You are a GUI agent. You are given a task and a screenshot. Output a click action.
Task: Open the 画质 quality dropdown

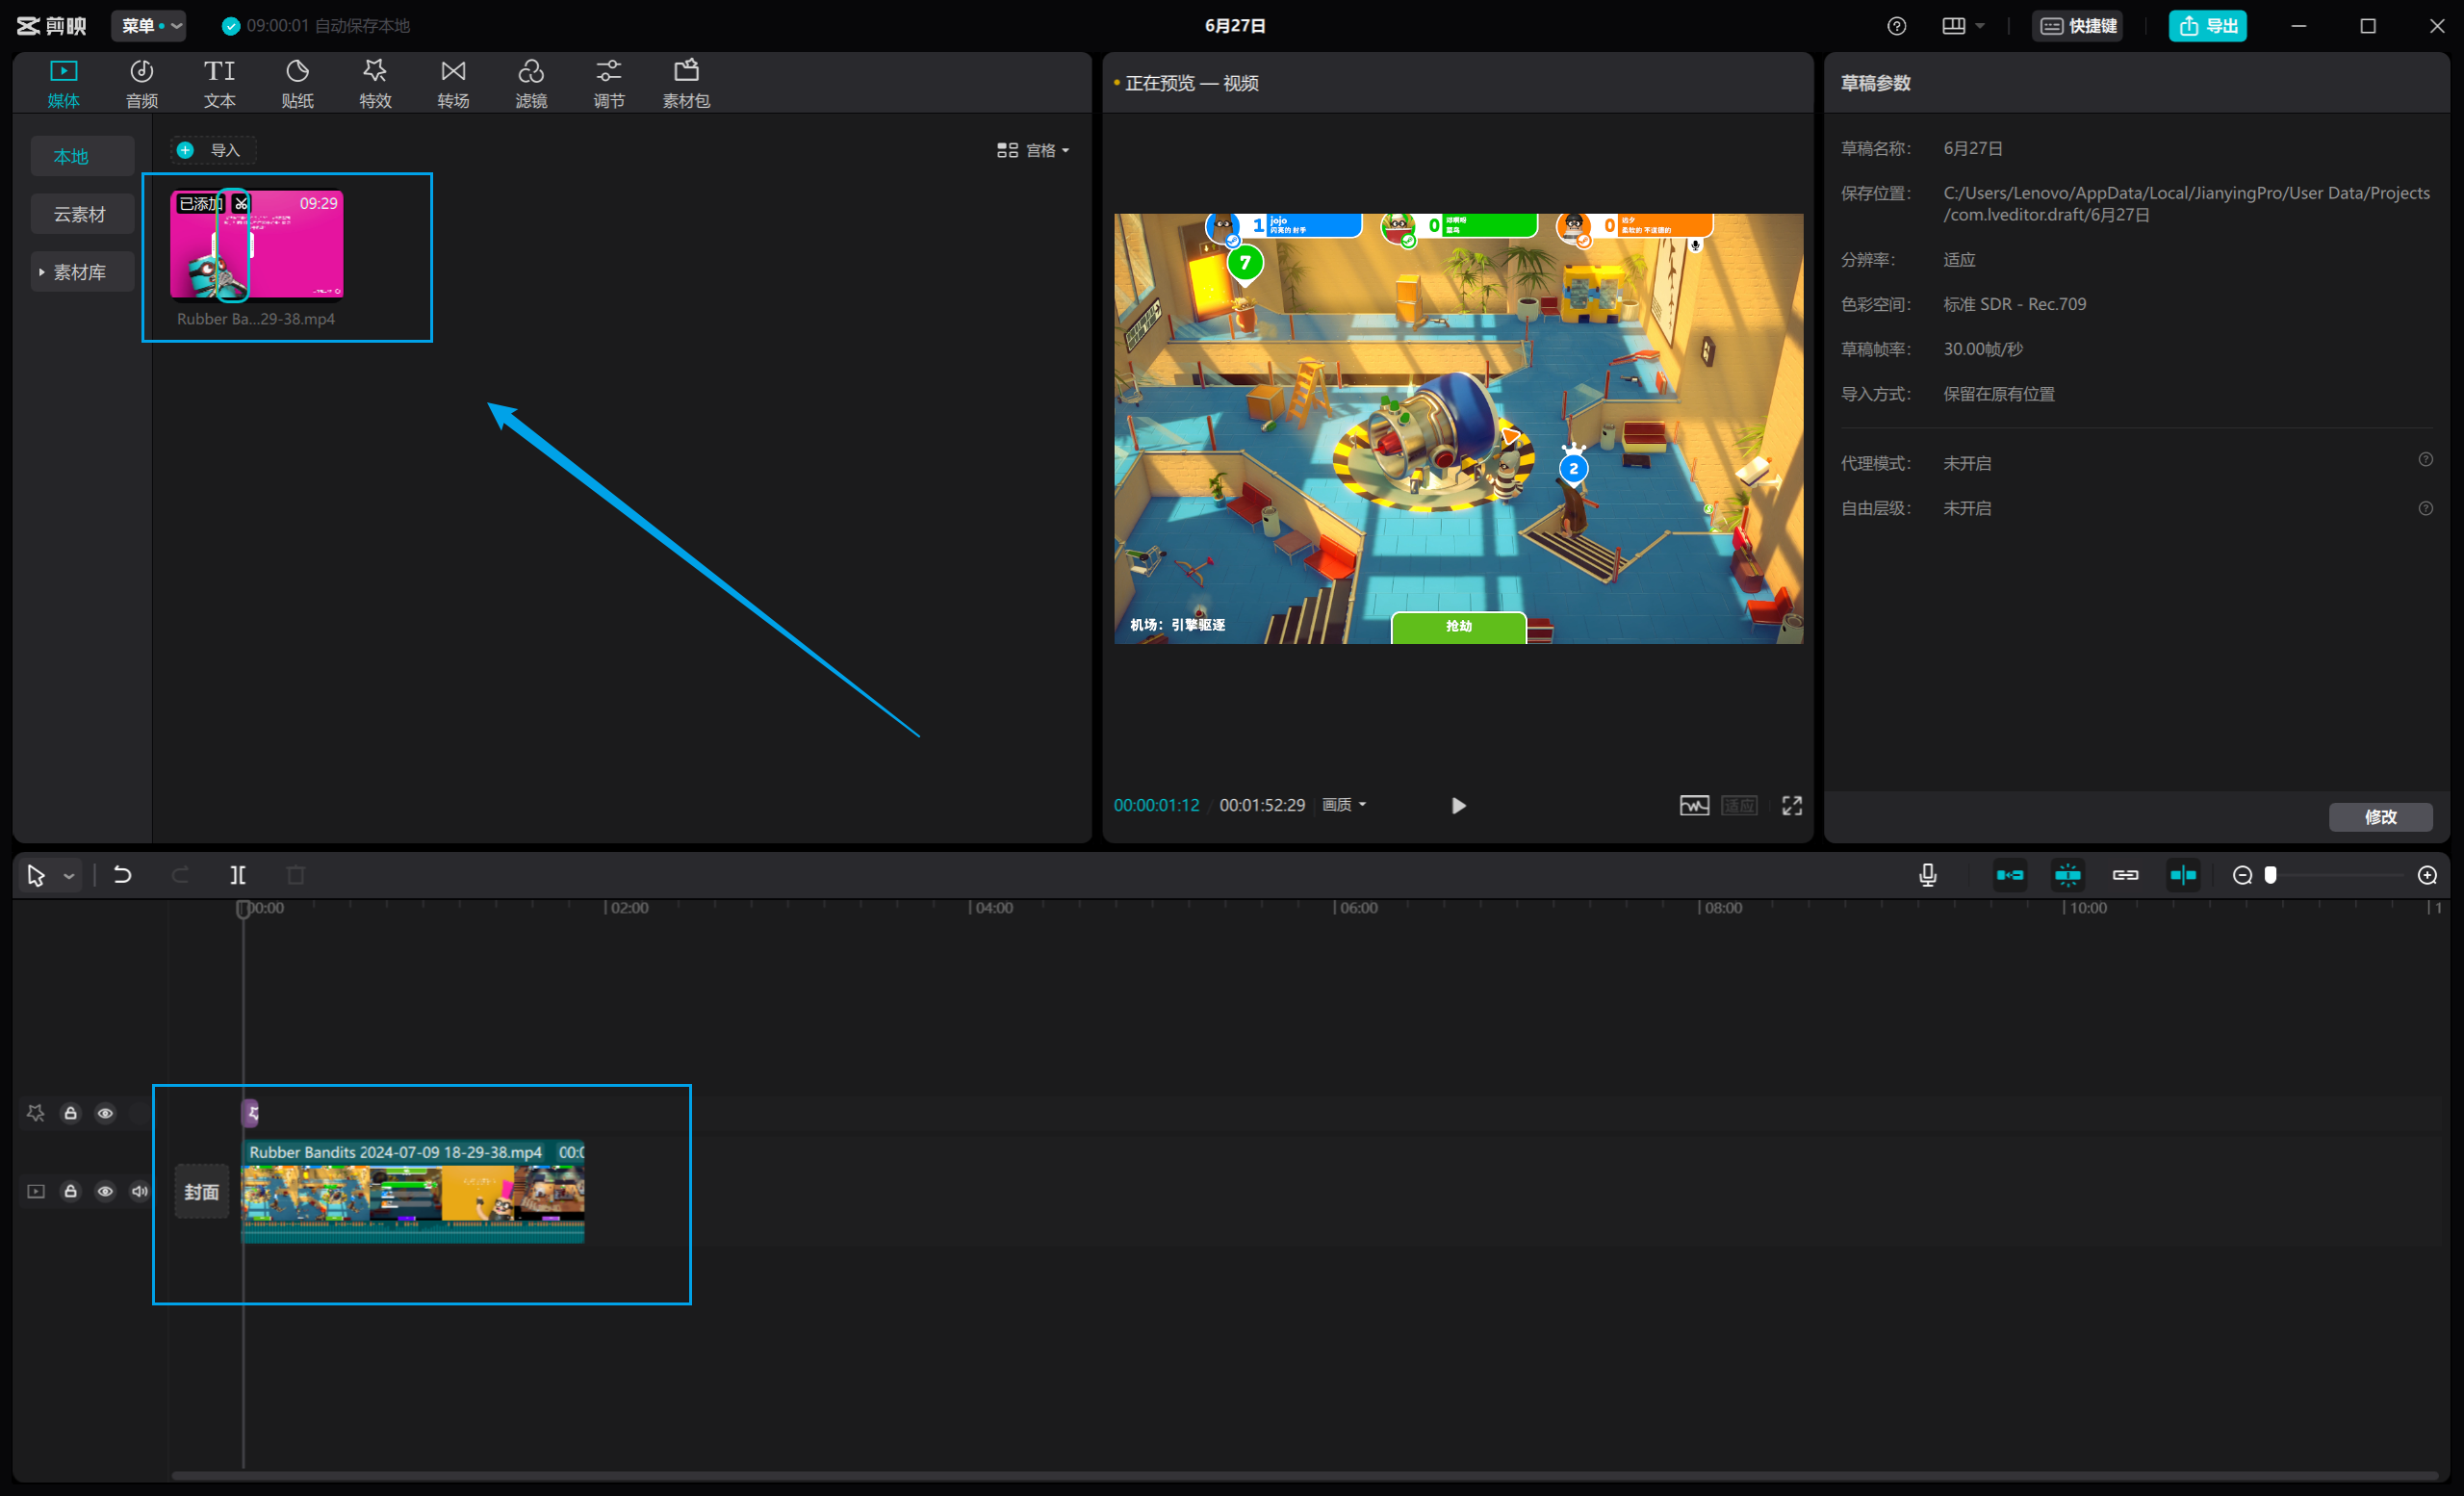point(1344,805)
